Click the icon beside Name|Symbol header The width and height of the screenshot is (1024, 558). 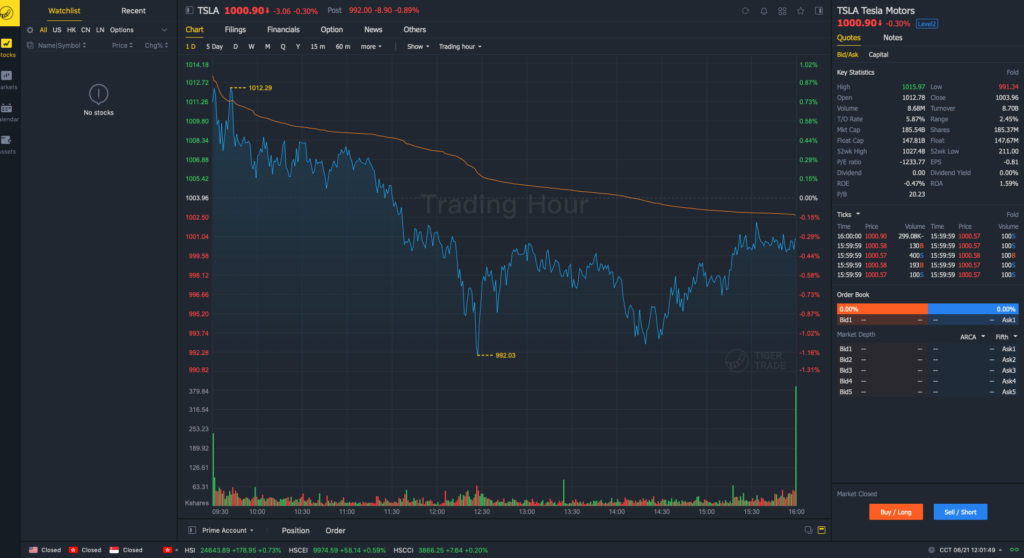(x=30, y=46)
